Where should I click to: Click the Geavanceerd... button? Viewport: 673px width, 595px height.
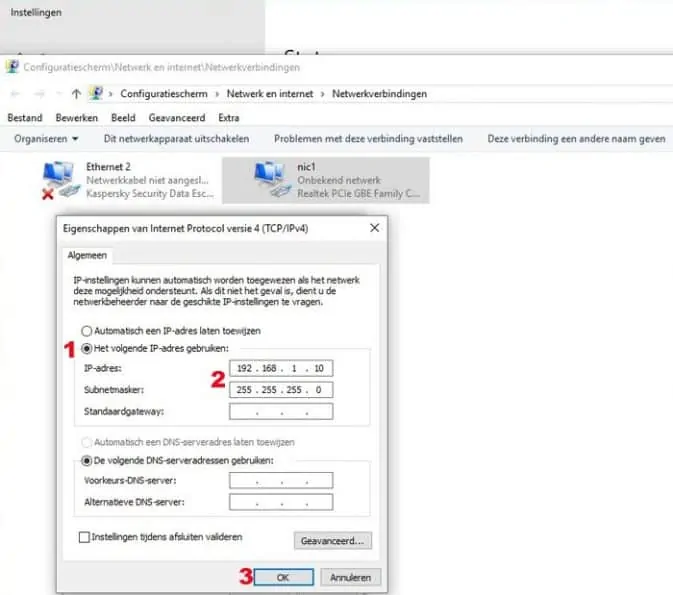pyautogui.click(x=333, y=541)
